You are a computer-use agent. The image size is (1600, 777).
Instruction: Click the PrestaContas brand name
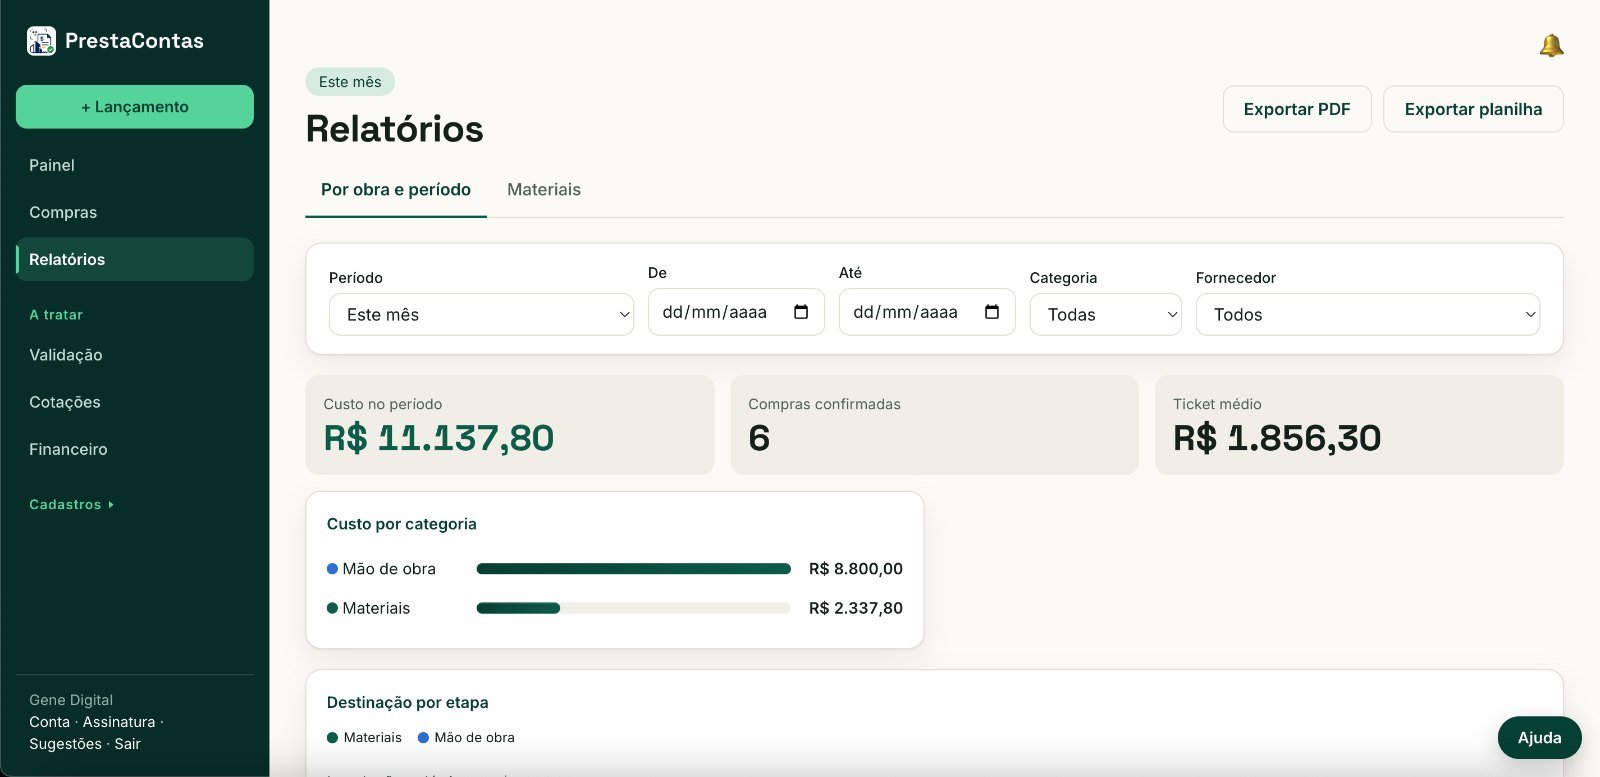pos(134,41)
